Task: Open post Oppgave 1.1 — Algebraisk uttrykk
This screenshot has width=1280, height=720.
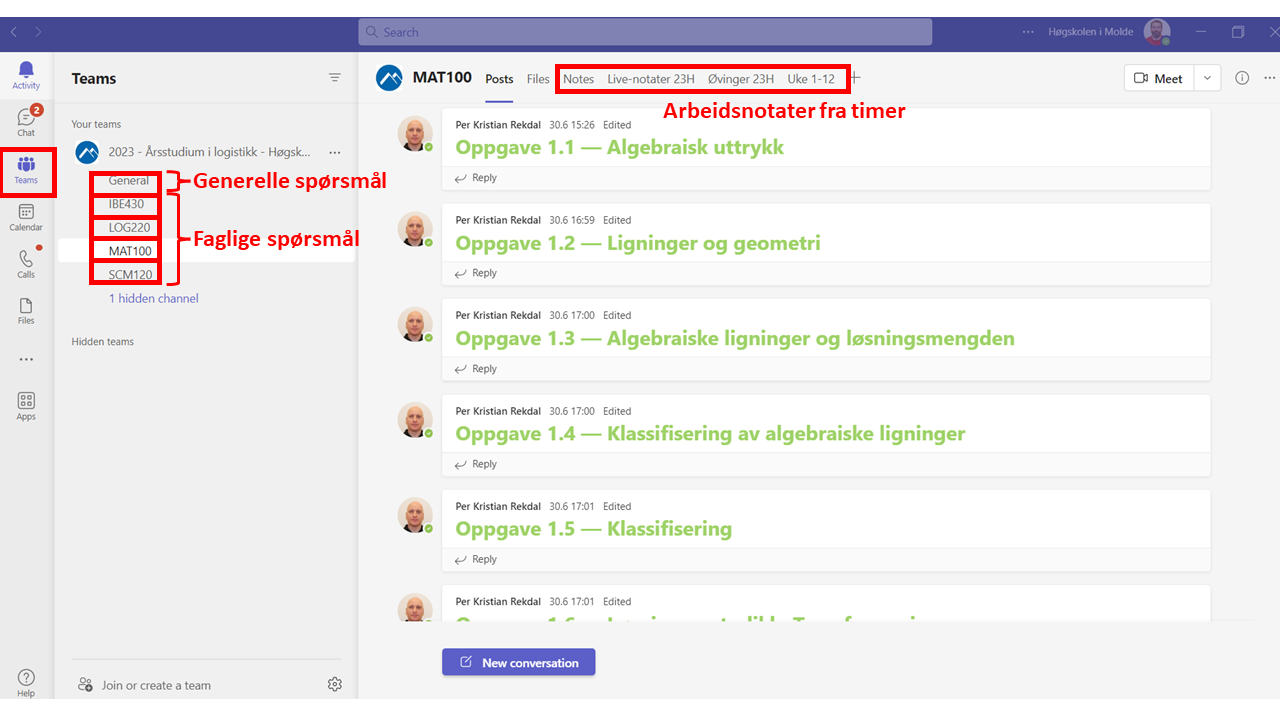Action: 620,147
